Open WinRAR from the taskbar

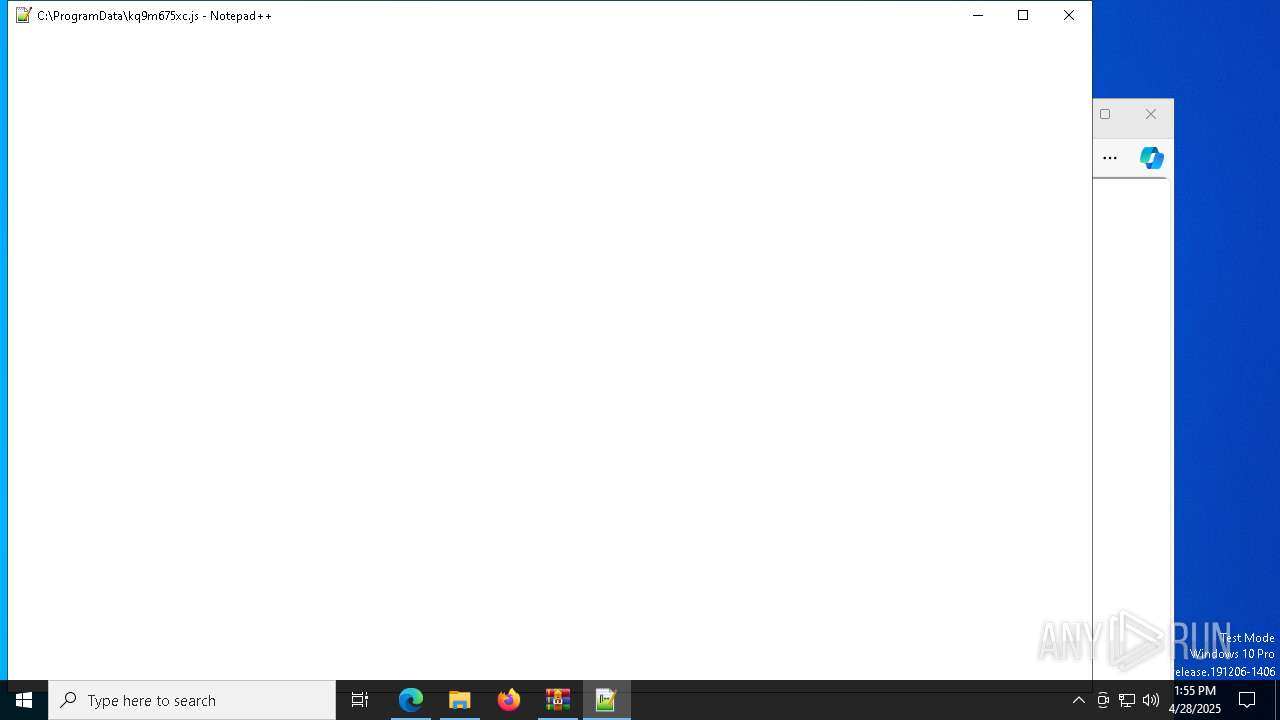558,700
